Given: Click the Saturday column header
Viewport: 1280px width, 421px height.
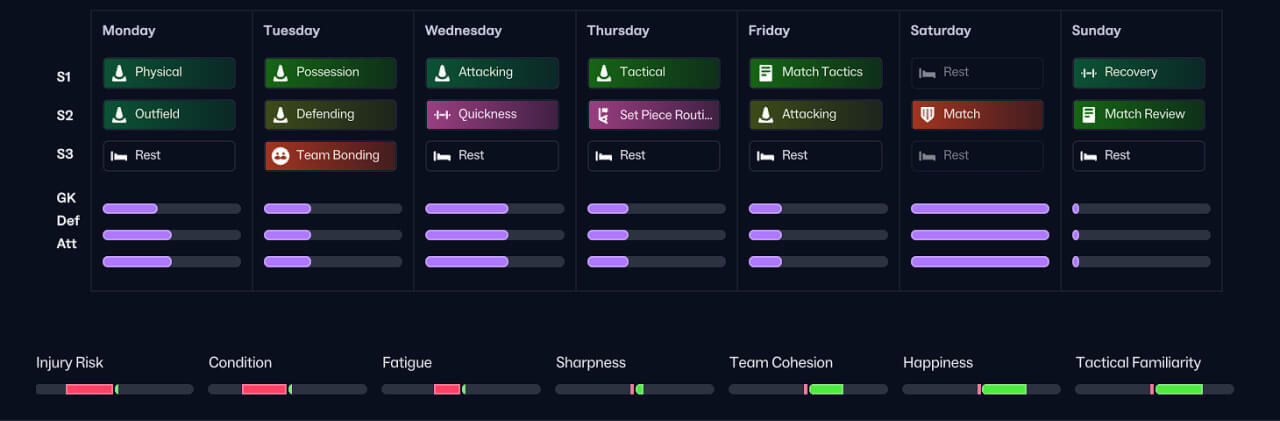Looking at the screenshot, I should 940,31.
